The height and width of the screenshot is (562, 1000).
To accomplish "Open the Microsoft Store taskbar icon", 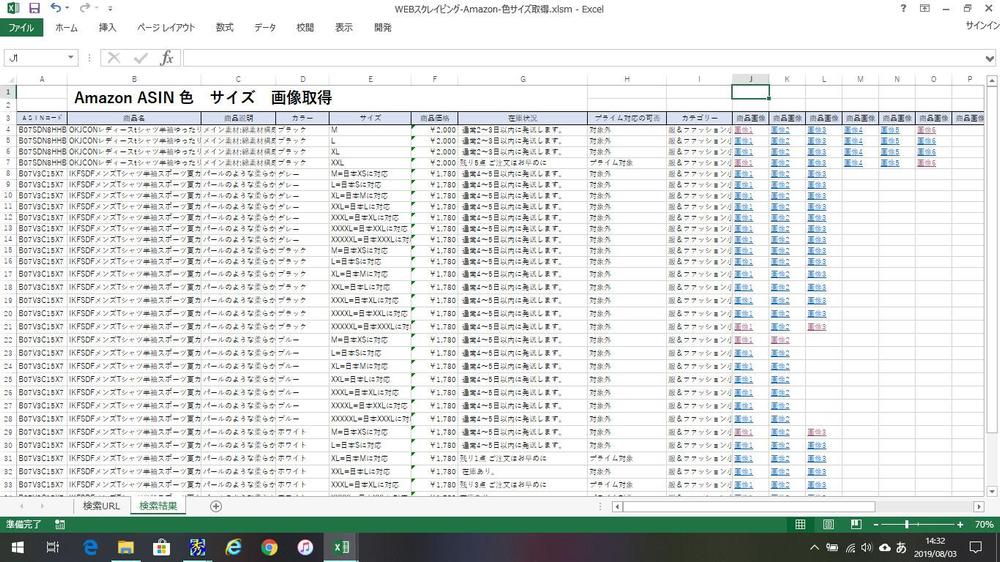I will (x=161, y=547).
